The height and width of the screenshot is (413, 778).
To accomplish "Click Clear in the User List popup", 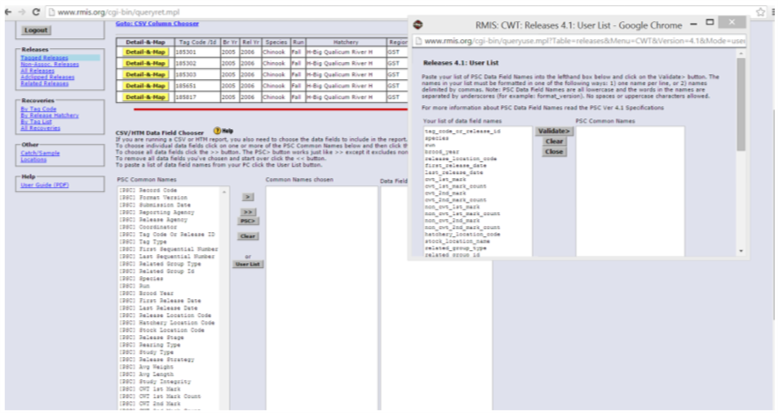I will click(554, 141).
